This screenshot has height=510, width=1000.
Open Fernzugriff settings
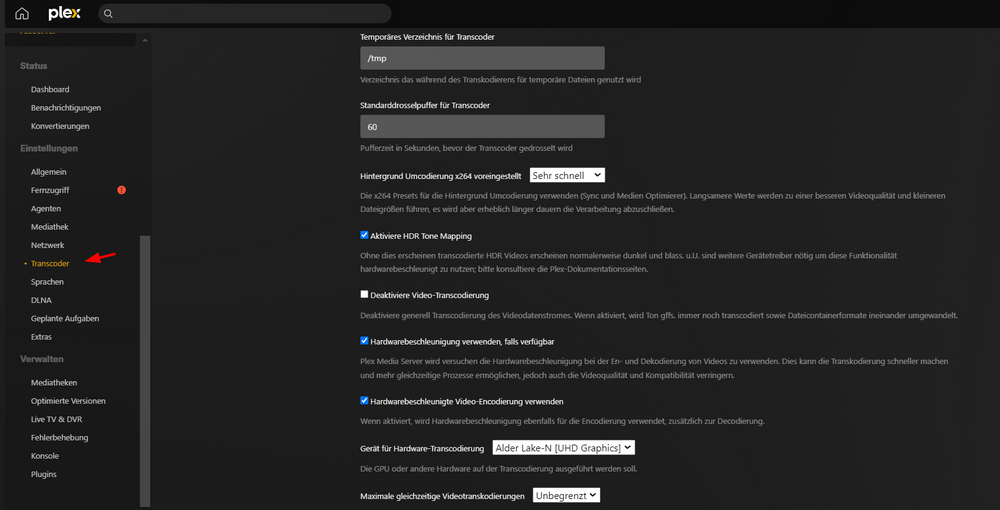pyautogui.click(x=50, y=190)
